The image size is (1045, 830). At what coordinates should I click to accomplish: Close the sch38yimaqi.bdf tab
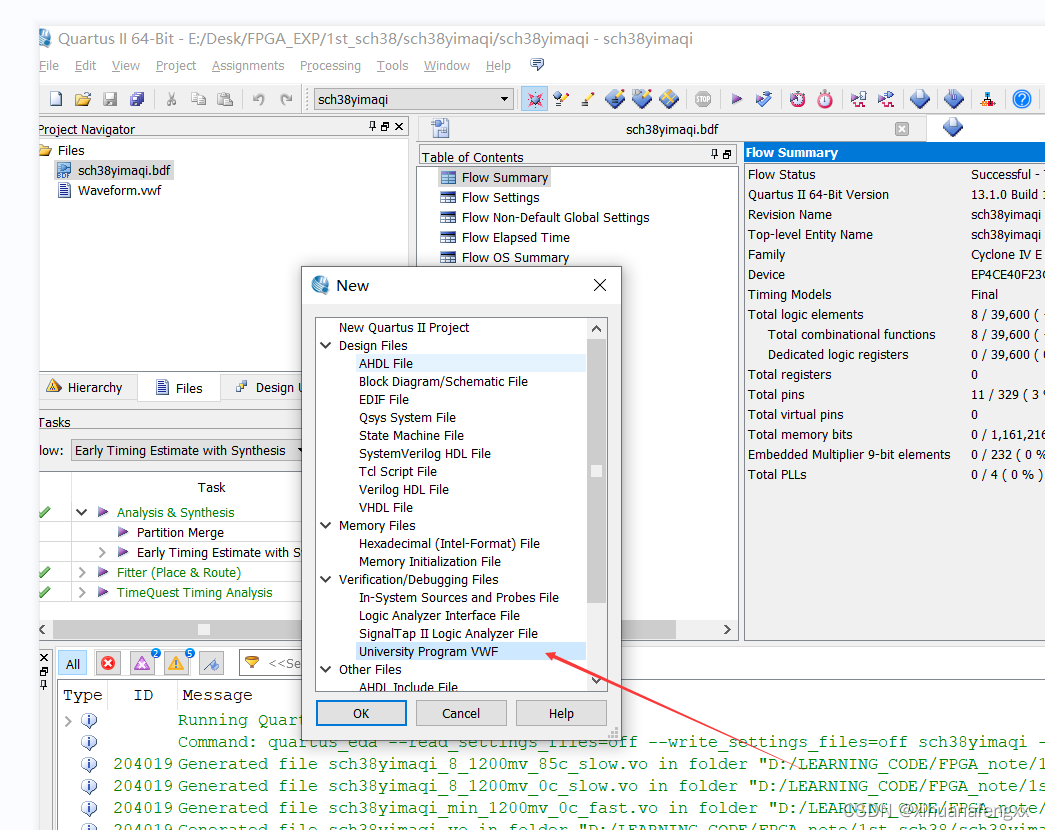(902, 129)
